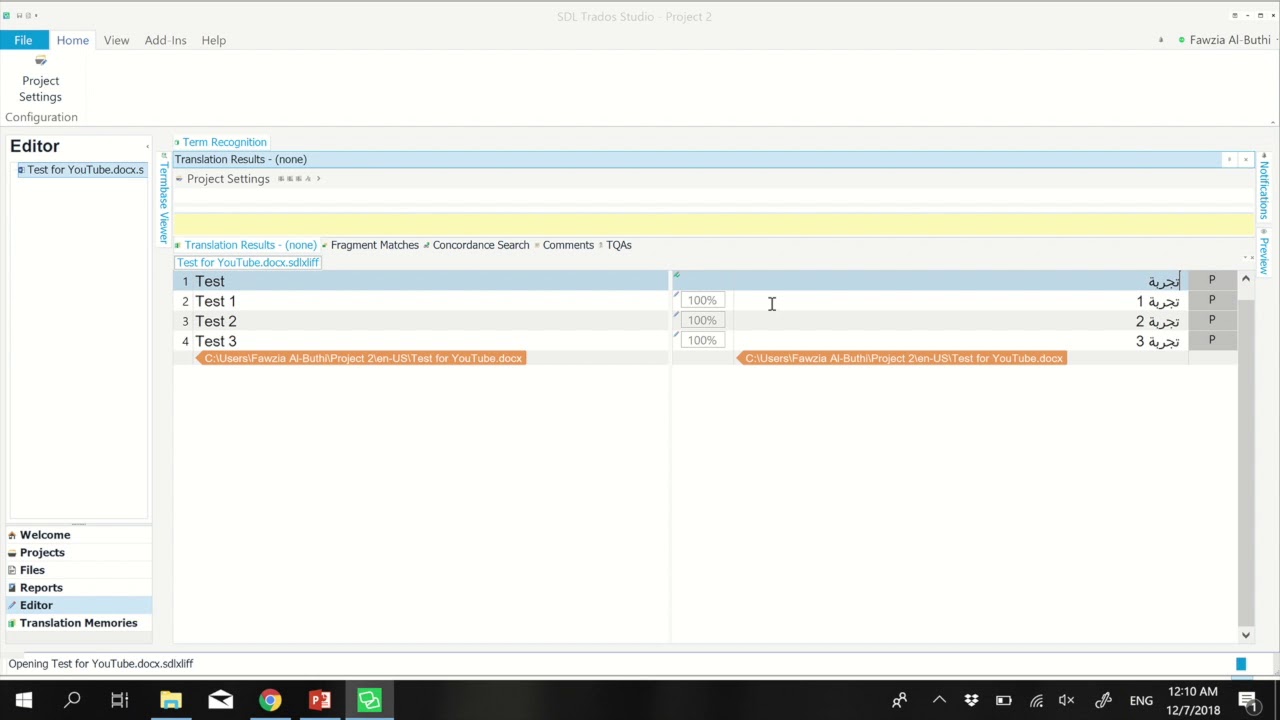This screenshot has width=1280, height=720.
Task: Click the muted volume tray icon
Action: coord(1067,700)
